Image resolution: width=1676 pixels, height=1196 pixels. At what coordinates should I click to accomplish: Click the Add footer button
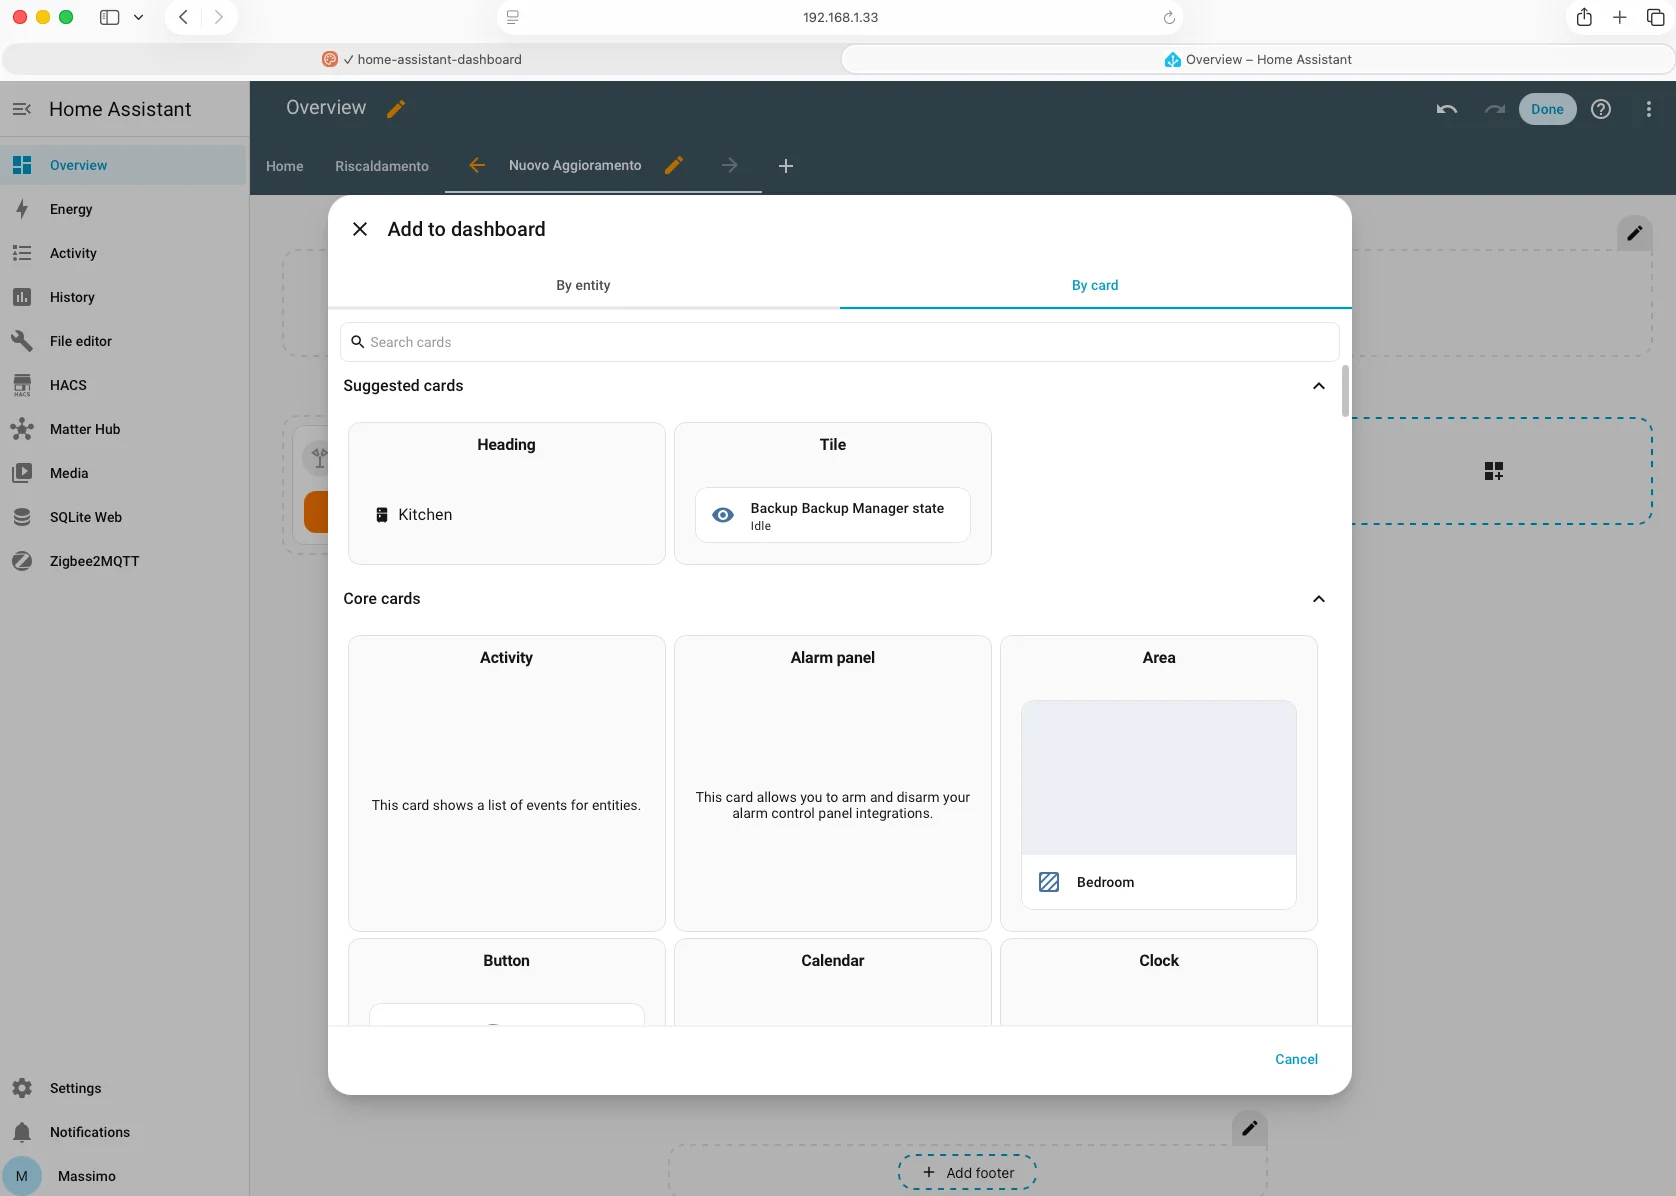tap(967, 1172)
